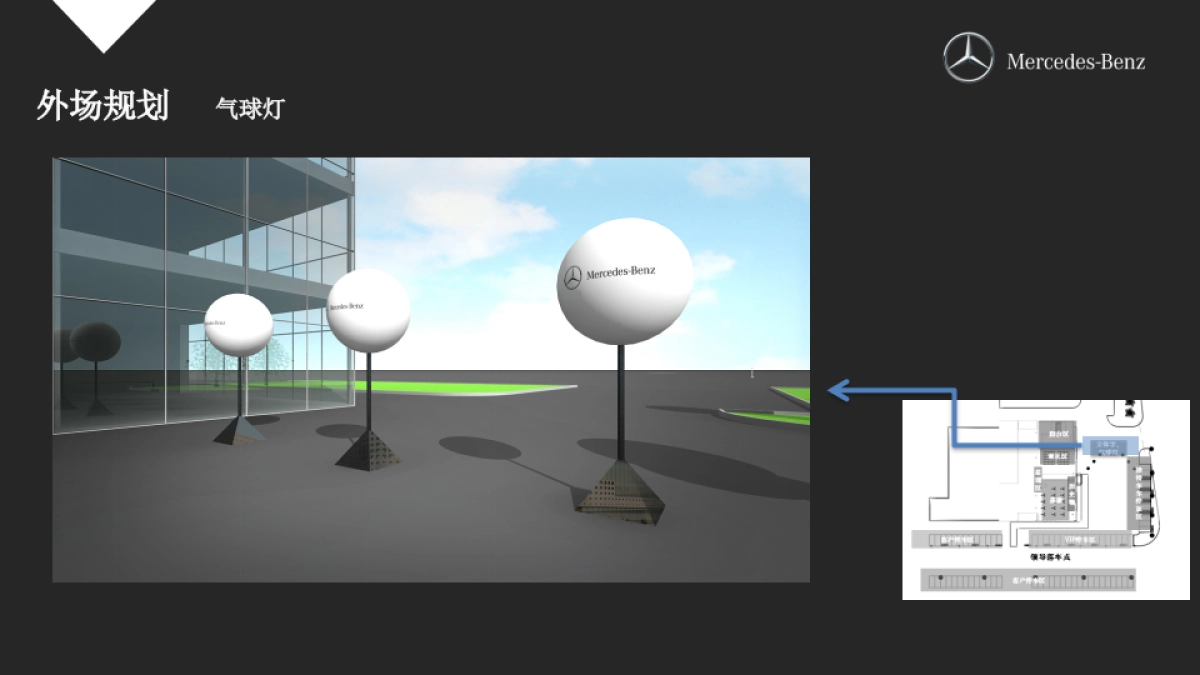Click the 舞台区 stage block on map
The width and height of the screenshot is (1200, 675).
click(1058, 434)
